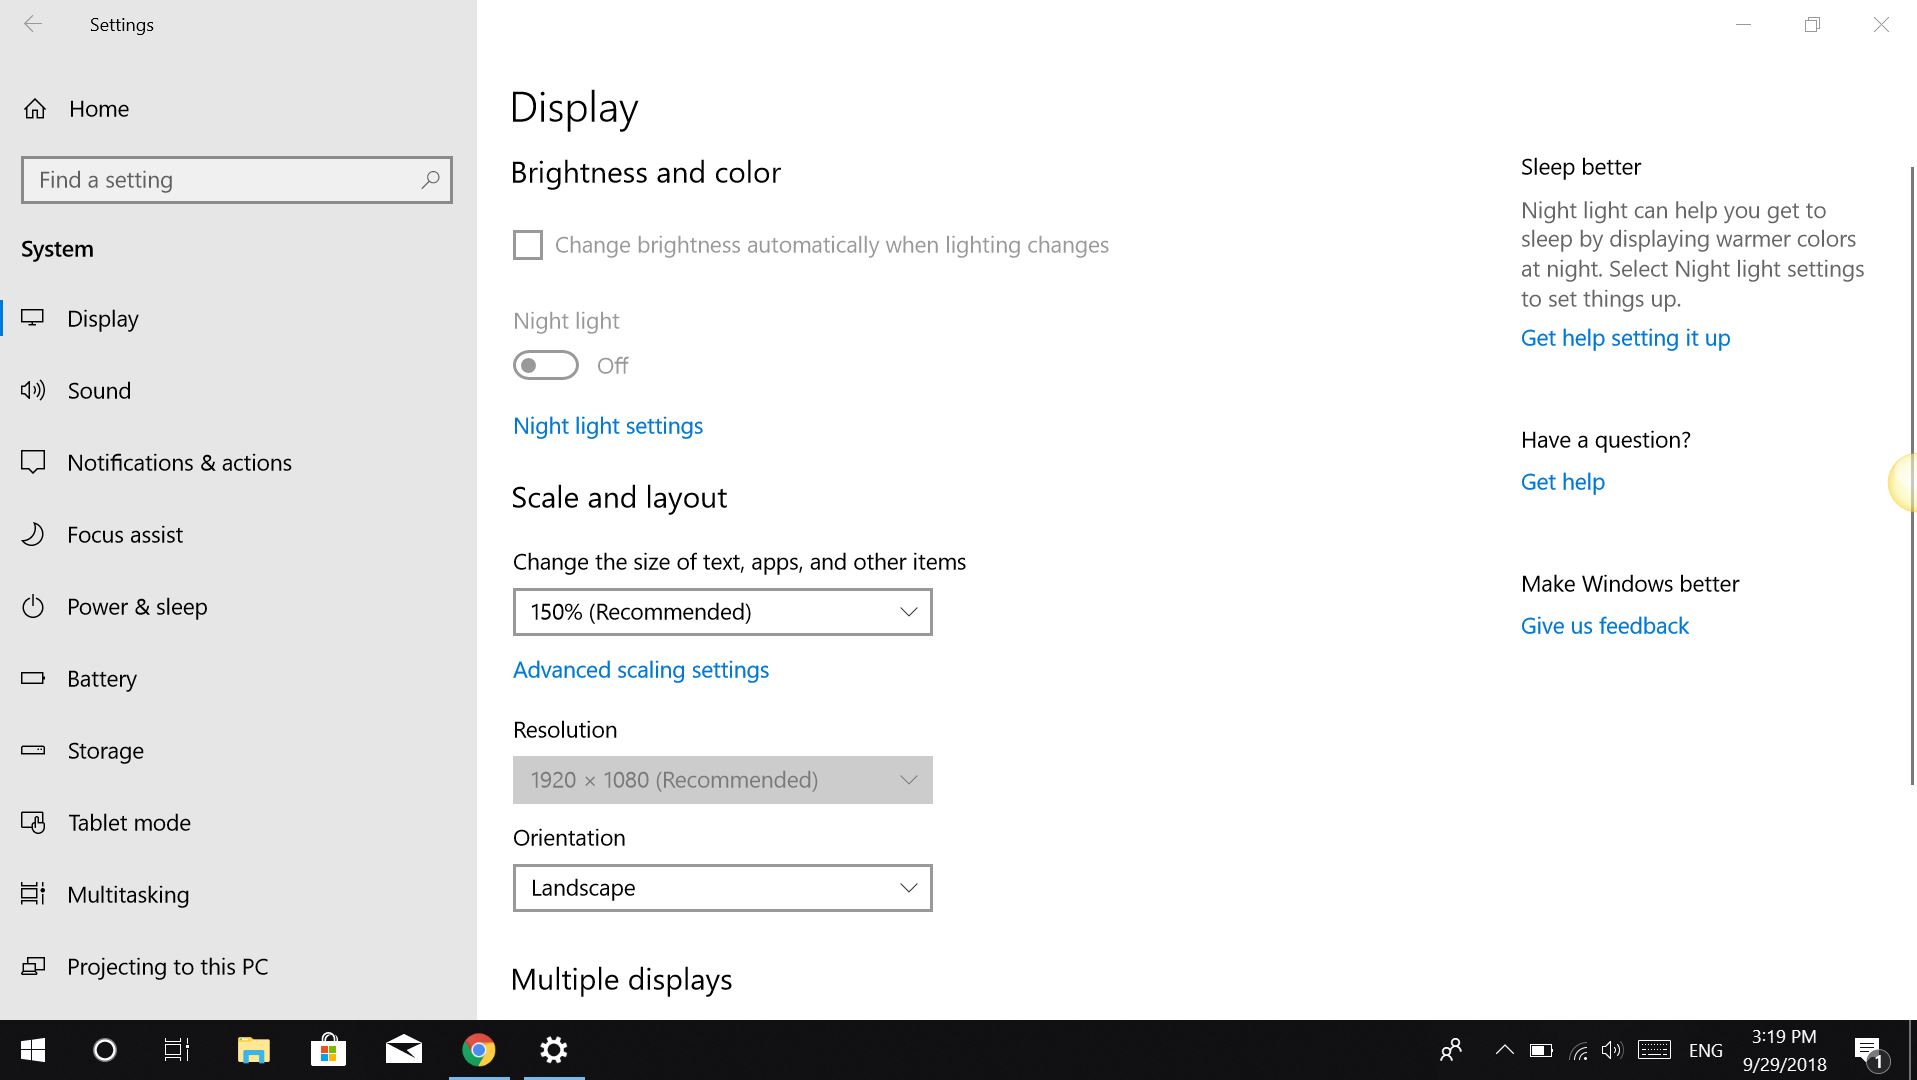
Task: Open Action Center notification icon
Action: (1869, 1051)
